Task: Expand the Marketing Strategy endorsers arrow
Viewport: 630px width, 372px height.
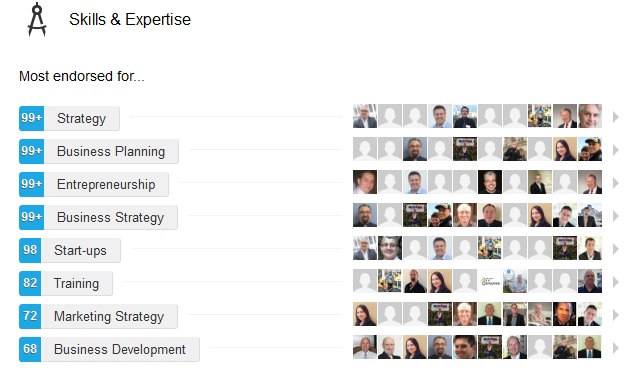Action: (615, 315)
